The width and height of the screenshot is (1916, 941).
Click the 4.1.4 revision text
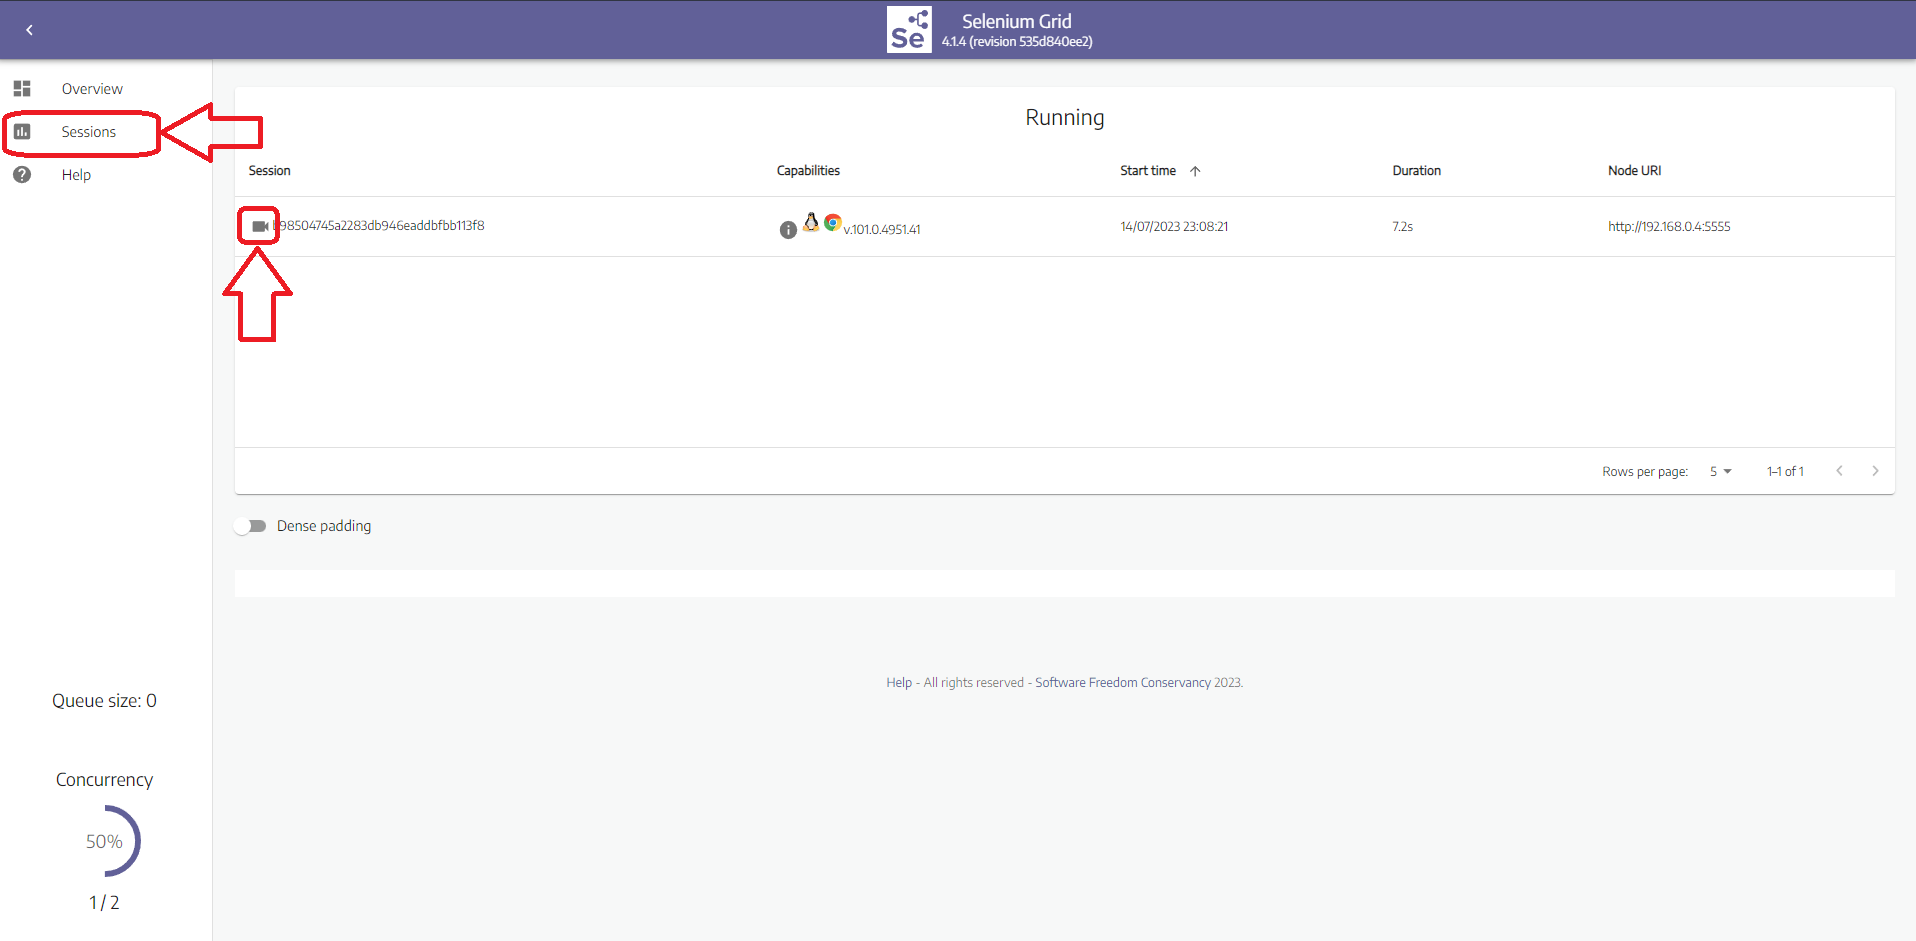(1017, 42)
